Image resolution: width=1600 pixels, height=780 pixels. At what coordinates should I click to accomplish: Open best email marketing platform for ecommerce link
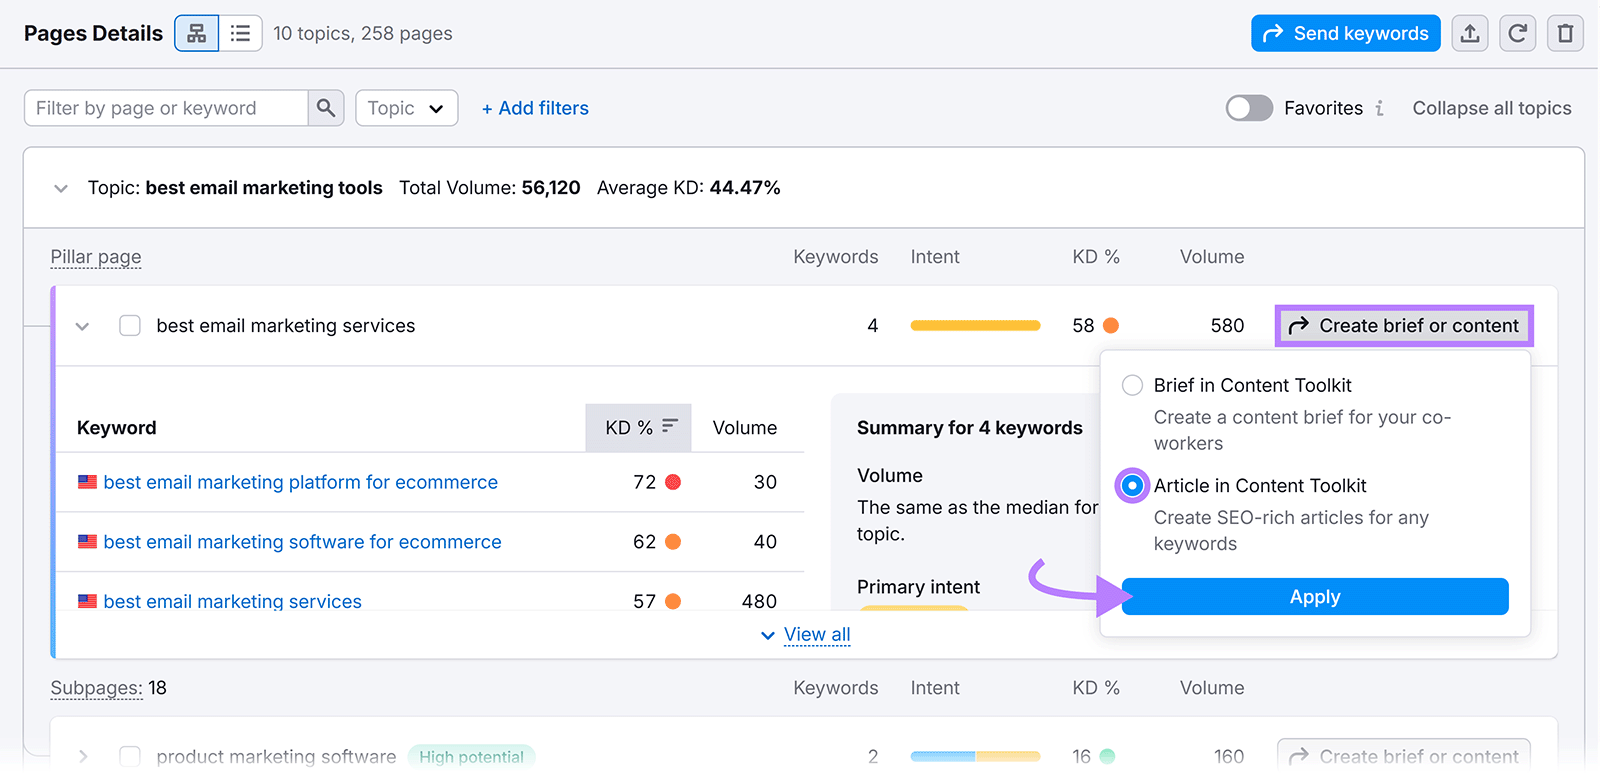click(300, 482)
